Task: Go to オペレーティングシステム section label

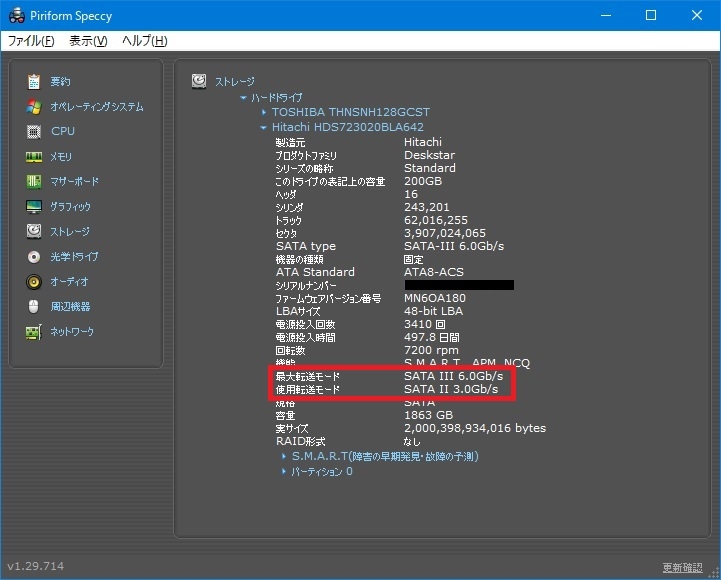Action: [97, 107]
